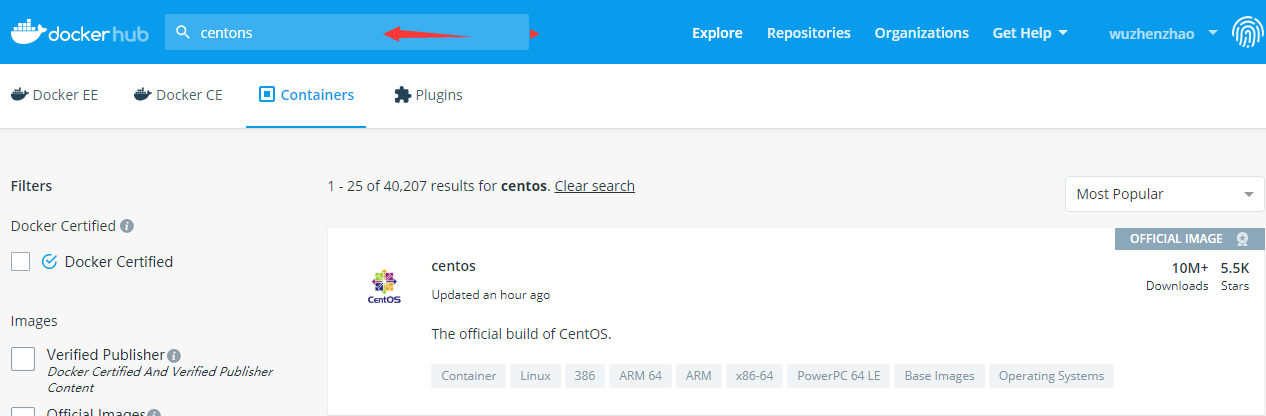This screenshot has width=1266, height=416.
Task: Click the Base Images tag
Action: point(940,376)
